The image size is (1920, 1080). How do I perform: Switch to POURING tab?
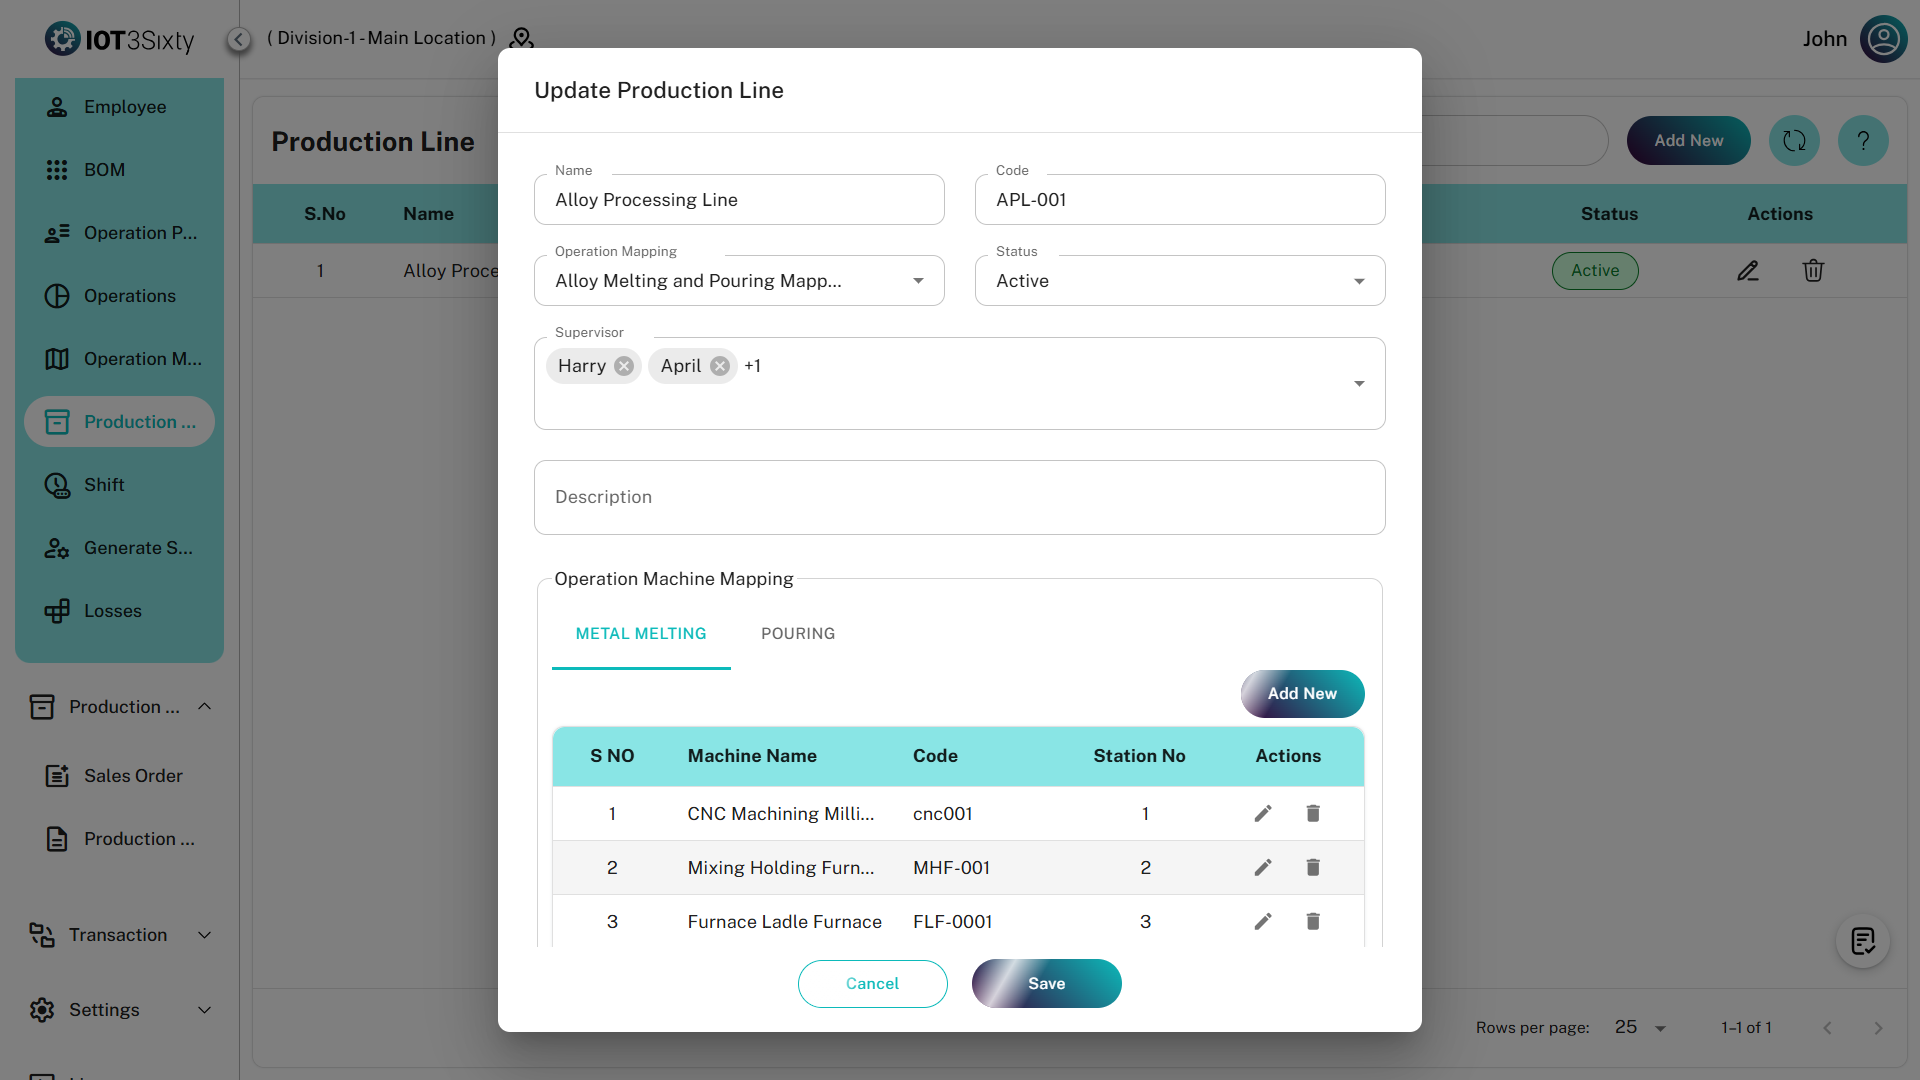coord(798,634)
